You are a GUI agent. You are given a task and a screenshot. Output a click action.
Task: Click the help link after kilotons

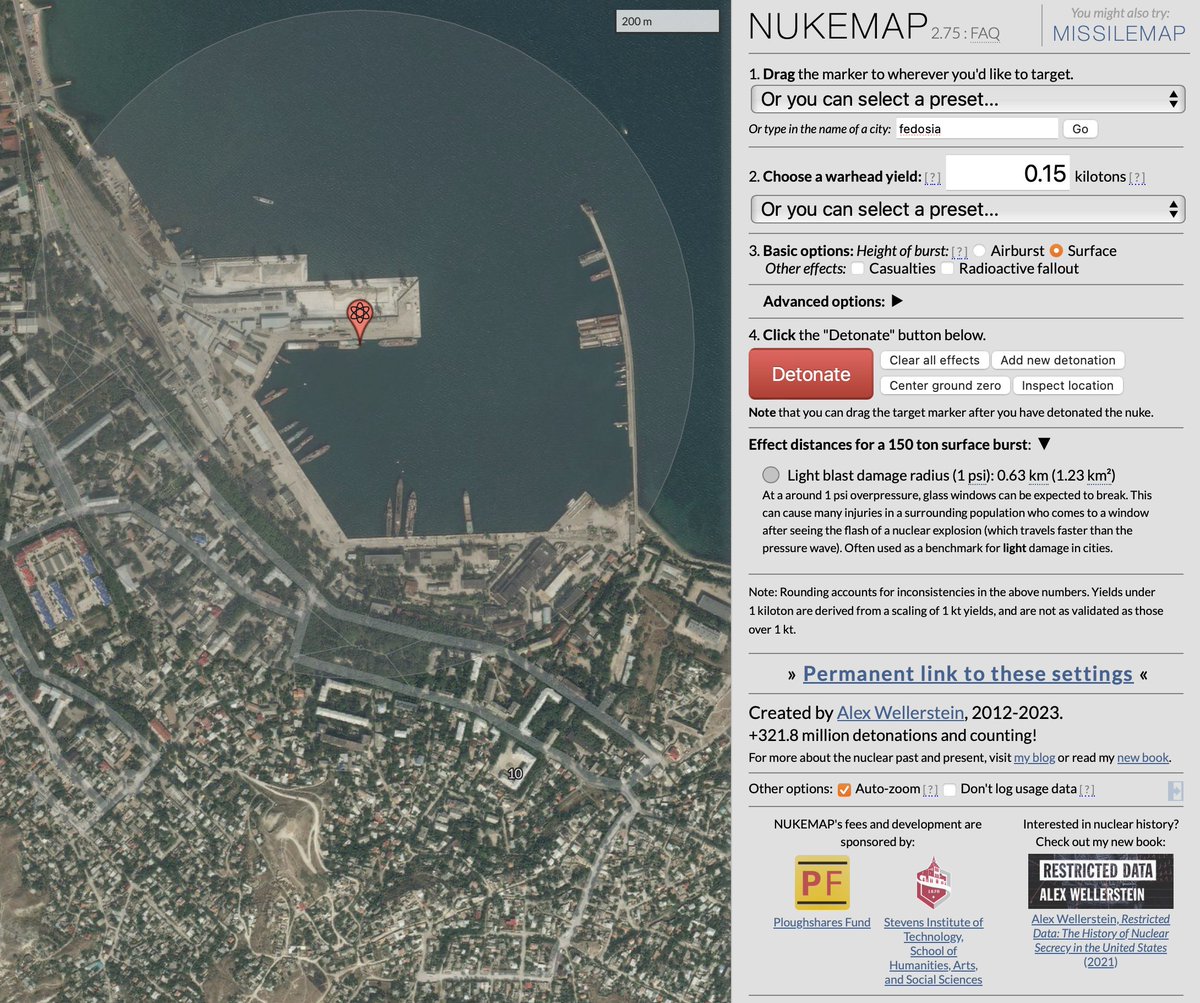1137,178
